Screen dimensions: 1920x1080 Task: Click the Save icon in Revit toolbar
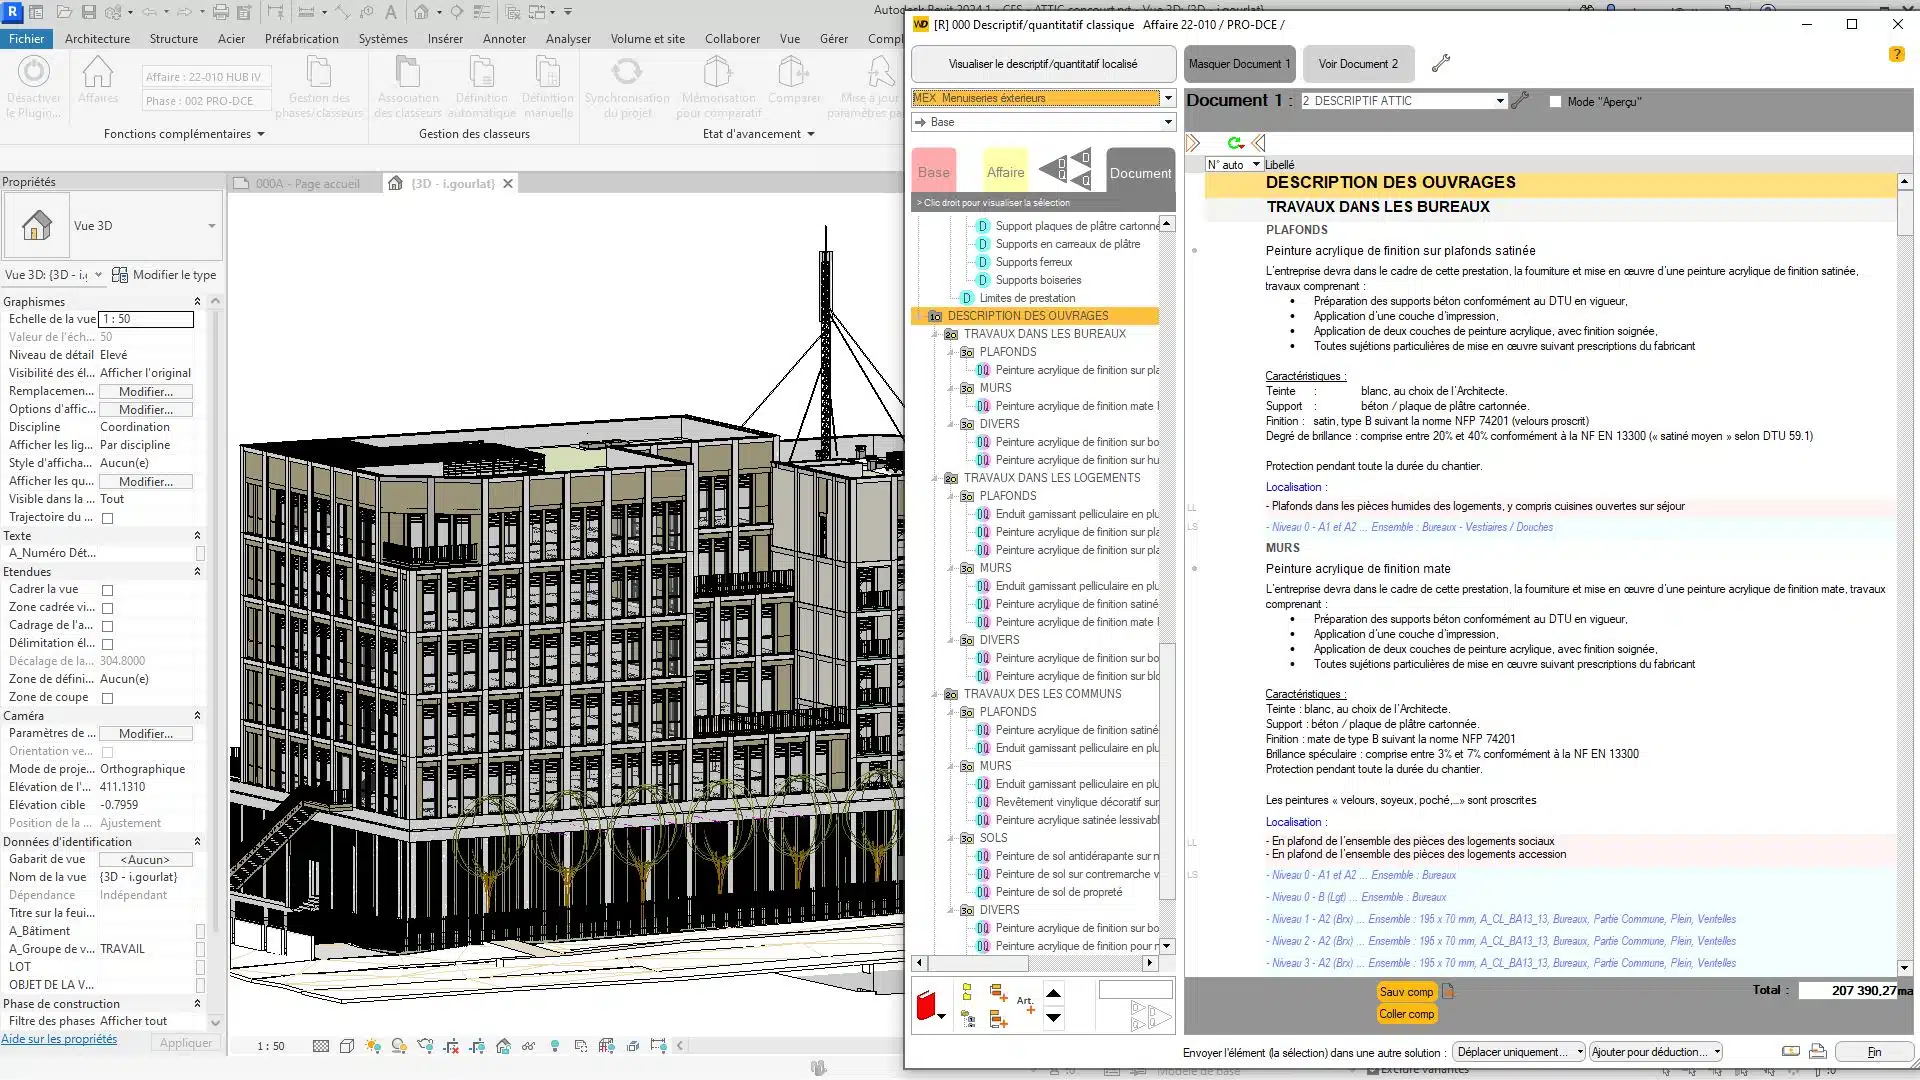click(x=89, y=12)
